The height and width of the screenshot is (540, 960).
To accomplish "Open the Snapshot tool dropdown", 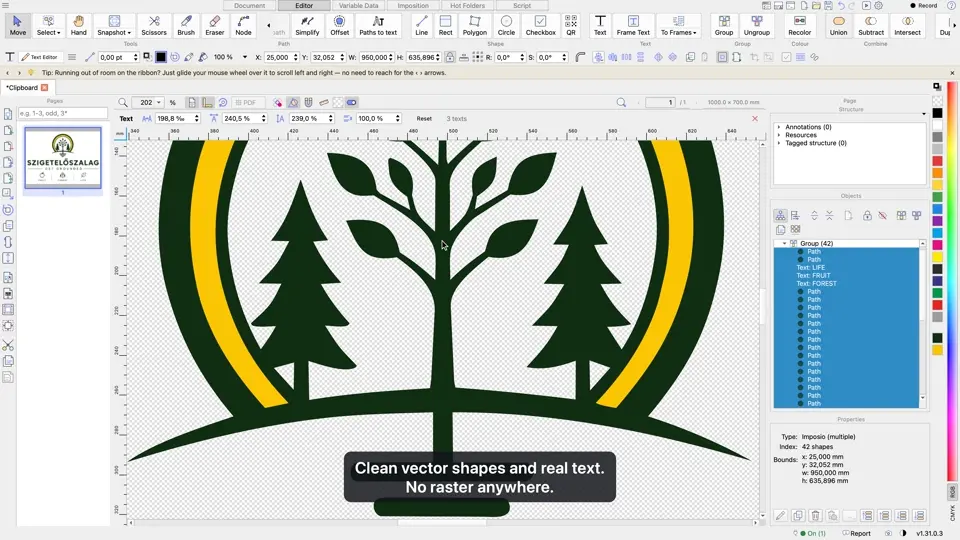I will [114, 25].
